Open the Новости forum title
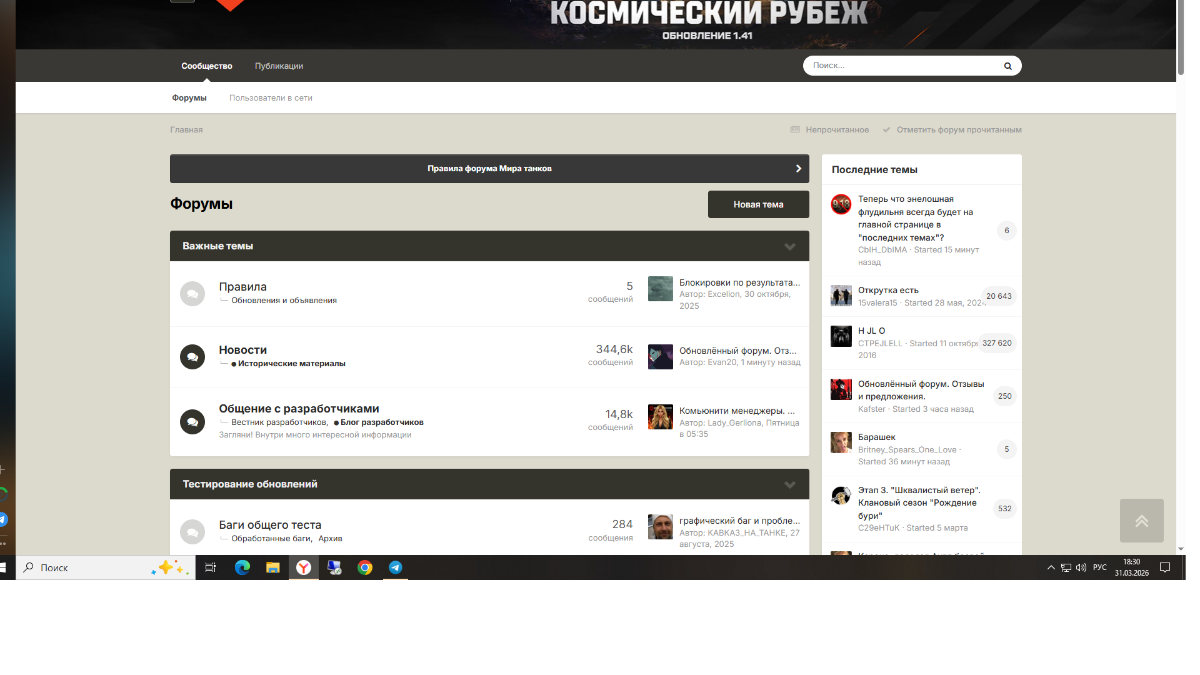 243,350
